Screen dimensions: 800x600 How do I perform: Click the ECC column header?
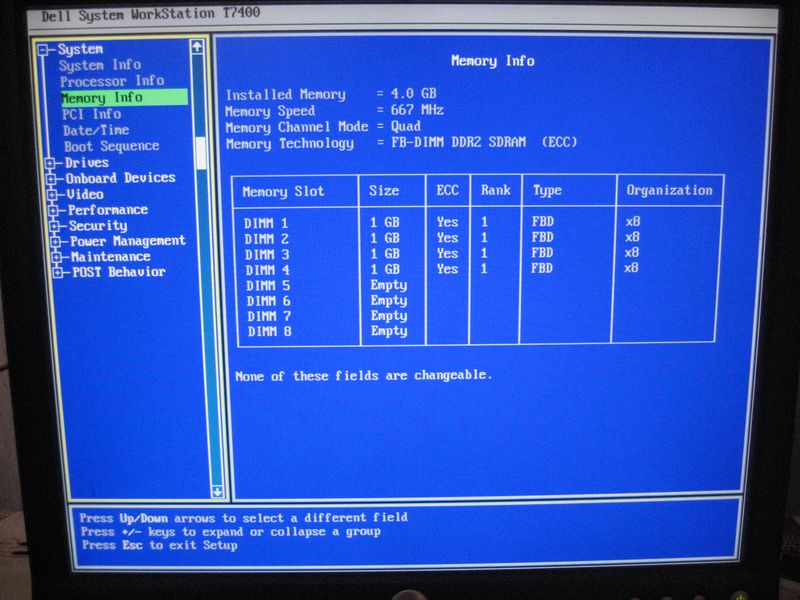click(x=447, y=190)
